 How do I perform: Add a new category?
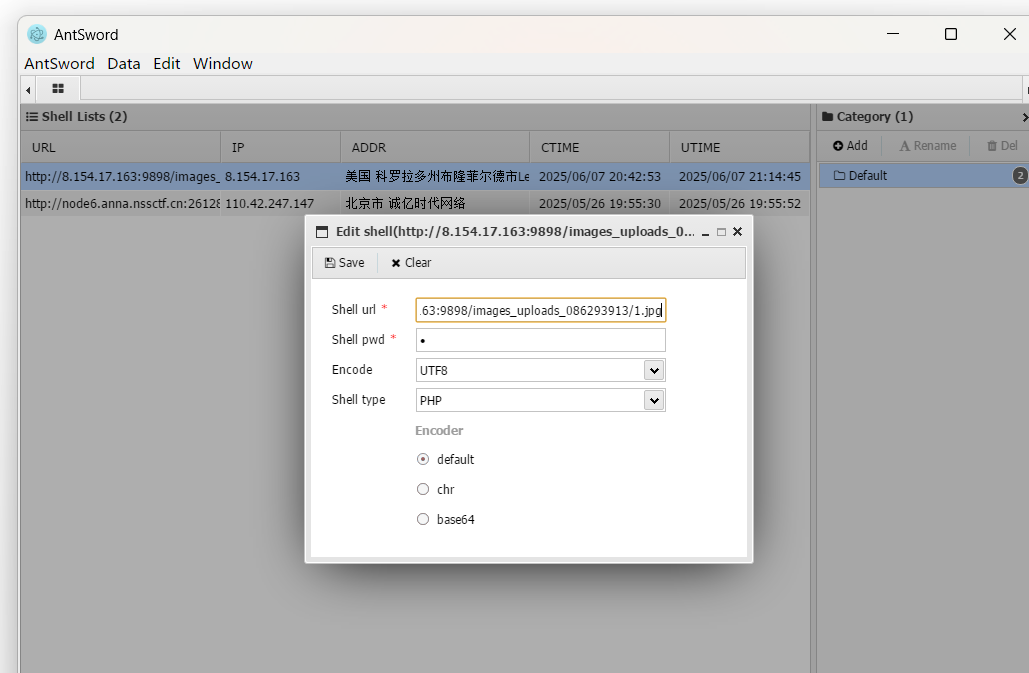point(850,146)
